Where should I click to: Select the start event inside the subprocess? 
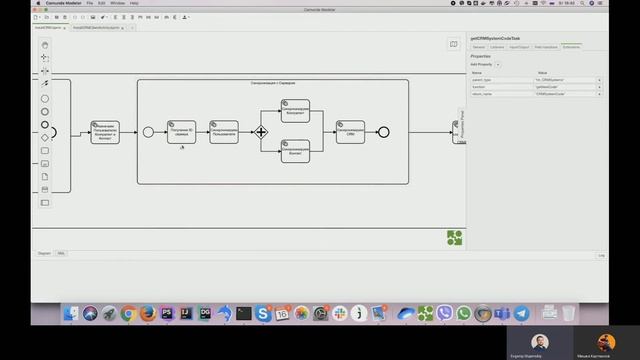pyautogui.click(x=148, y=132)
